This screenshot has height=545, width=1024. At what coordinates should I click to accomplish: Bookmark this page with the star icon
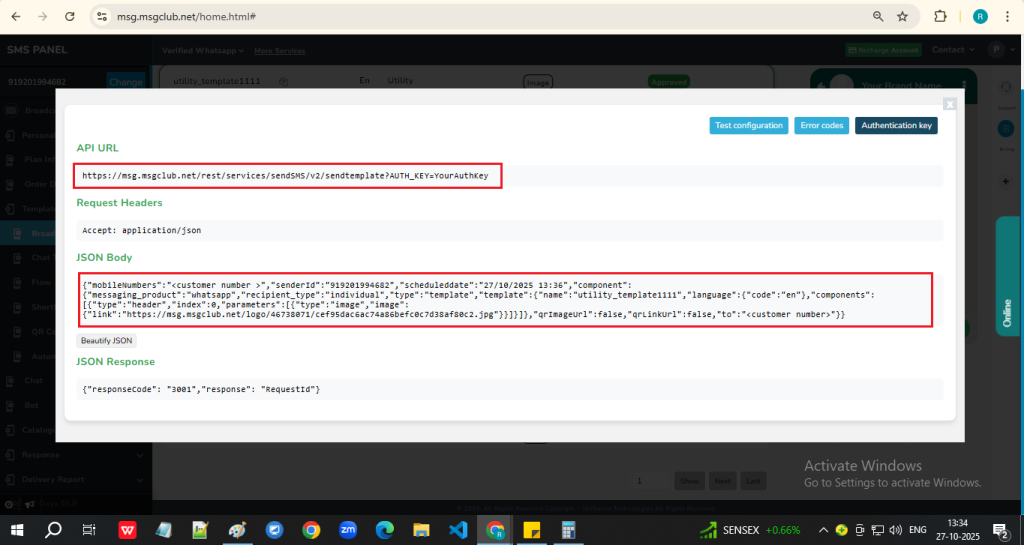(902, 17)
